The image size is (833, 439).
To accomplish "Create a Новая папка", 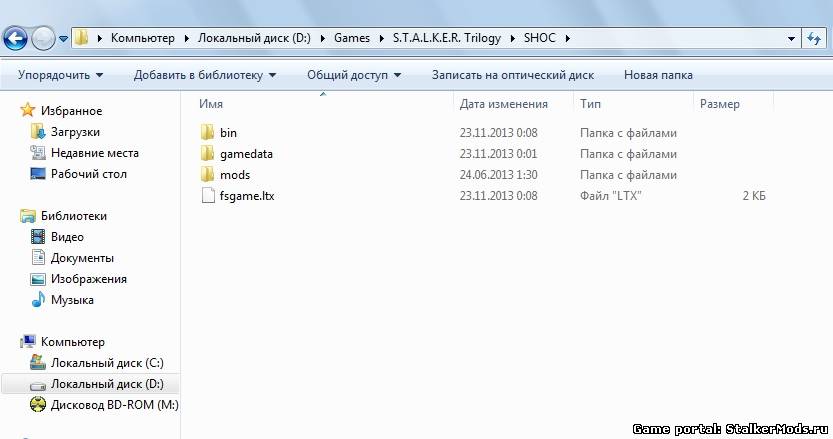I will point(658,75).
